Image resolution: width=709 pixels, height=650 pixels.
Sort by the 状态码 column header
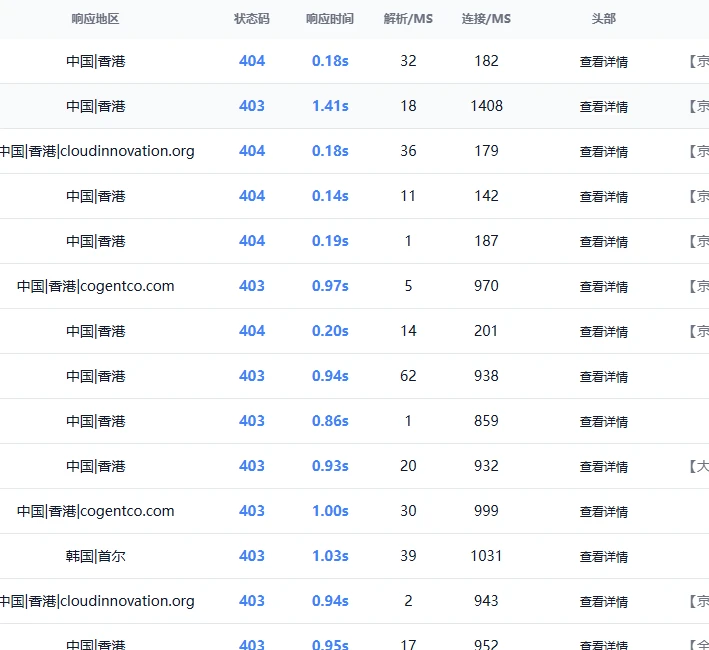tap(252, 19)
